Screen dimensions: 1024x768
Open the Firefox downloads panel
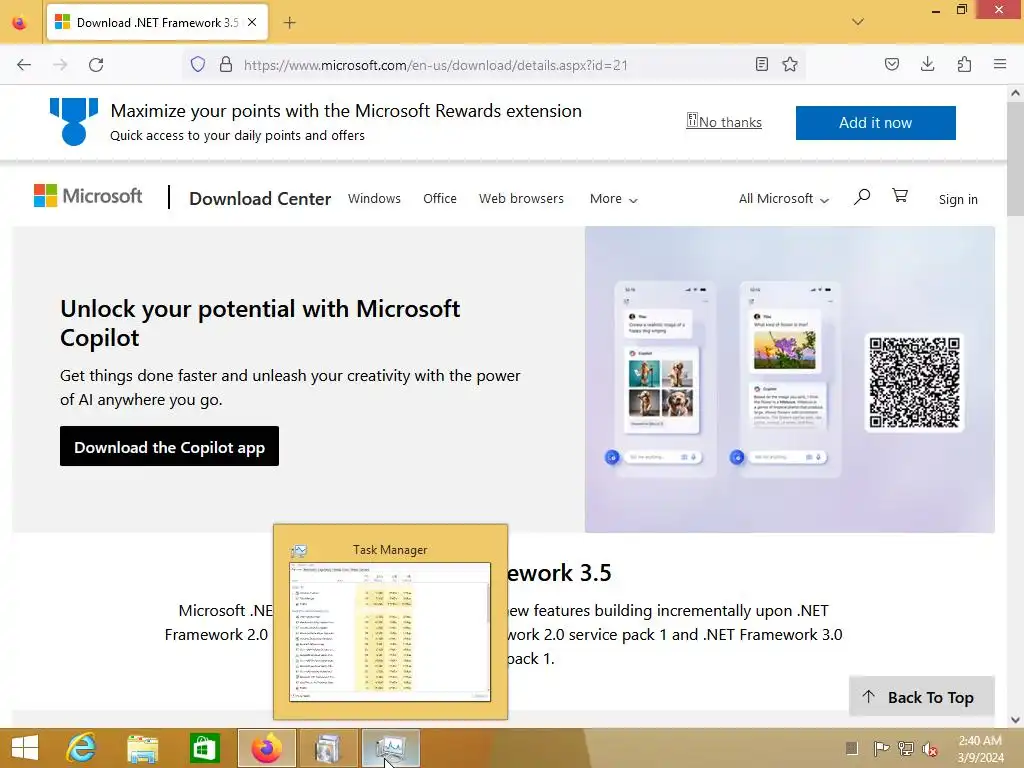(x=927, y=64)
